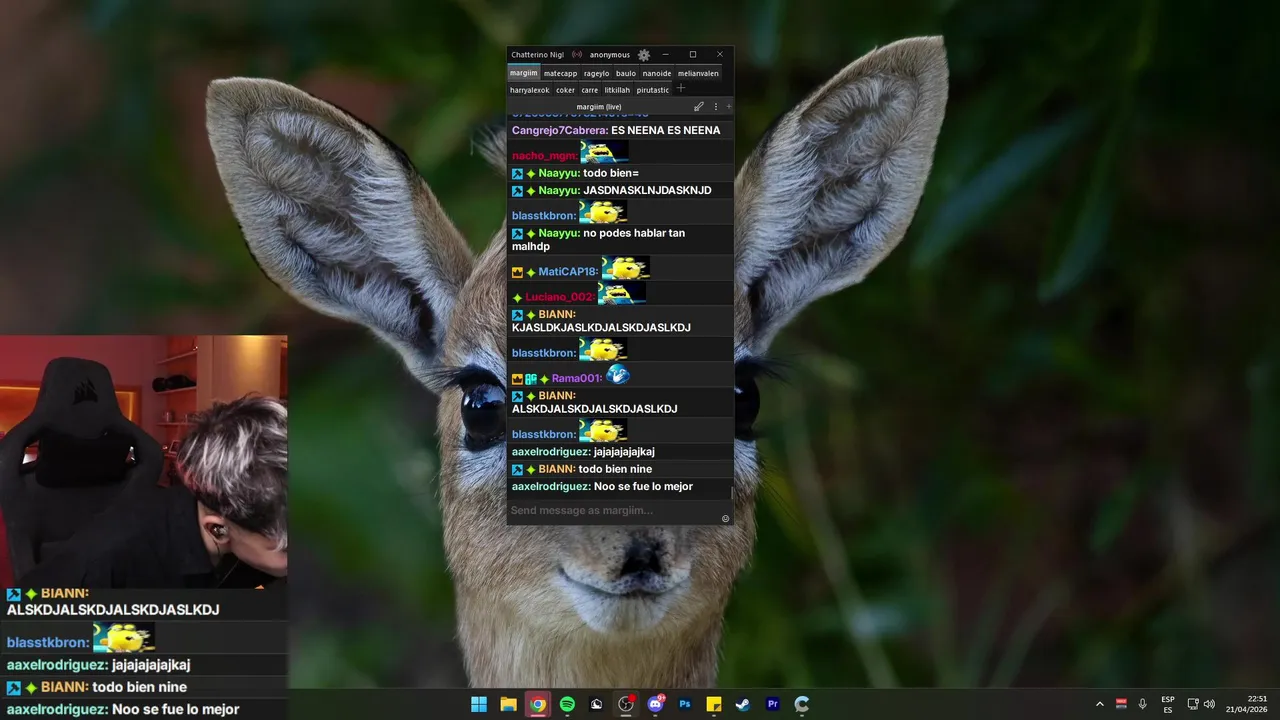The height and width of the screenshot is (720, 1280).
Task: Click aaxelrodriguez on 'Noo se fue lo mejor'
Action: [551, 486]
